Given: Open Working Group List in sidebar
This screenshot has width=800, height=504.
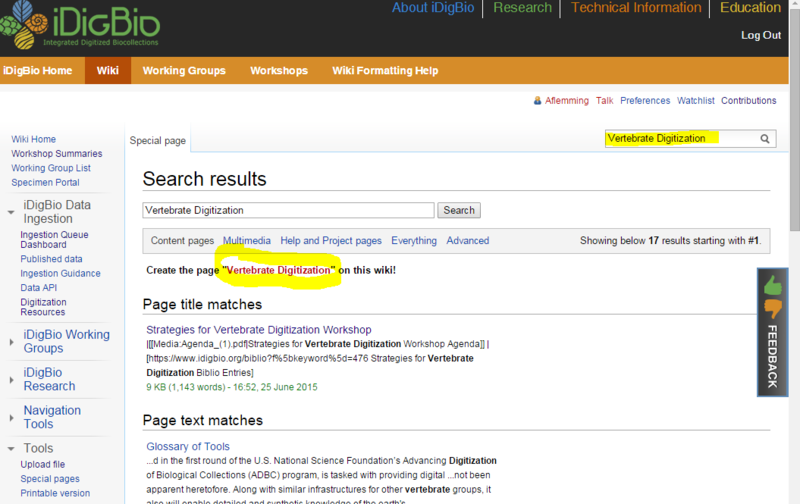Looking at the screenshot, I should (x=51, y=168).
